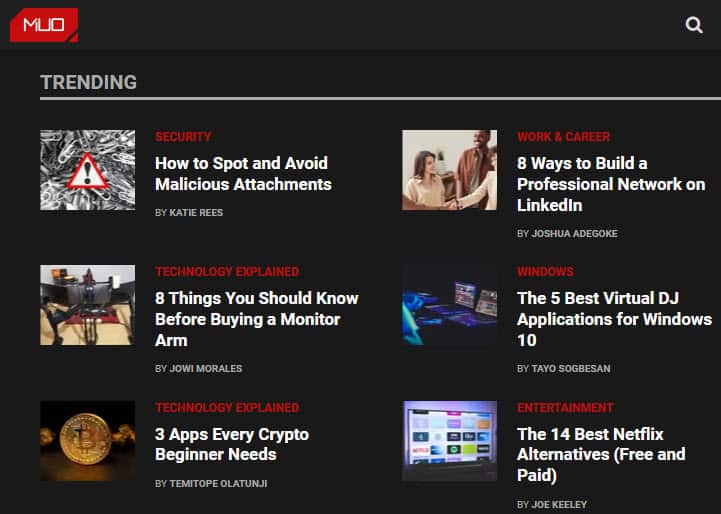Click the paperclip warning thumbnail
This screenshot has height=514, width=721.
(x=88, y=170)
